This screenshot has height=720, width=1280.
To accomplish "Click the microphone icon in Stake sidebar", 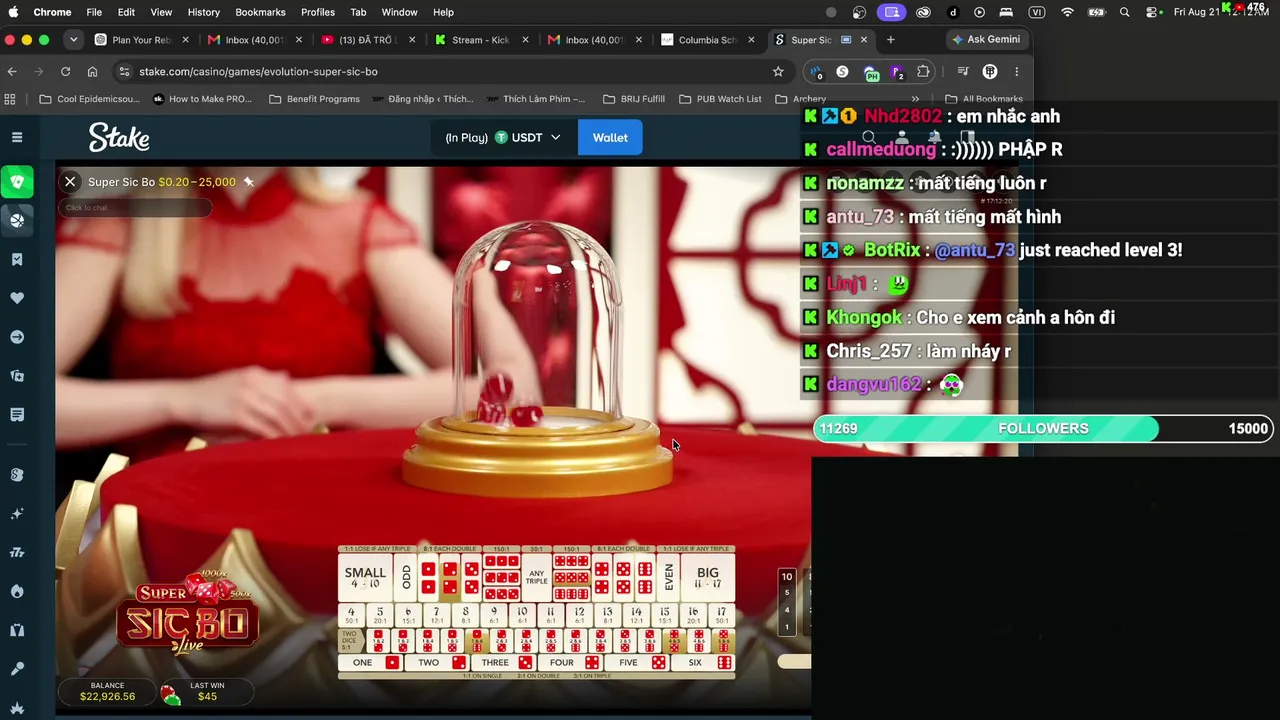I will tap(17, 669).
